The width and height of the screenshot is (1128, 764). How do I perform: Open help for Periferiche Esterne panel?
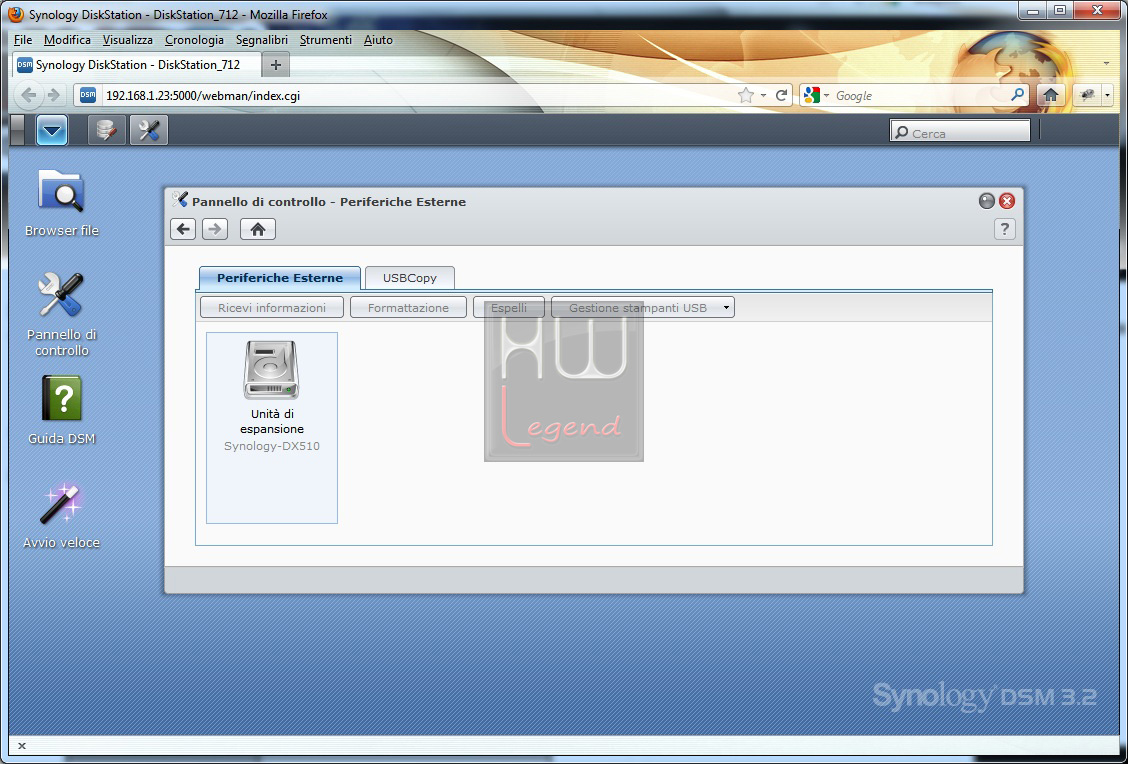(x=1004, y=229)
